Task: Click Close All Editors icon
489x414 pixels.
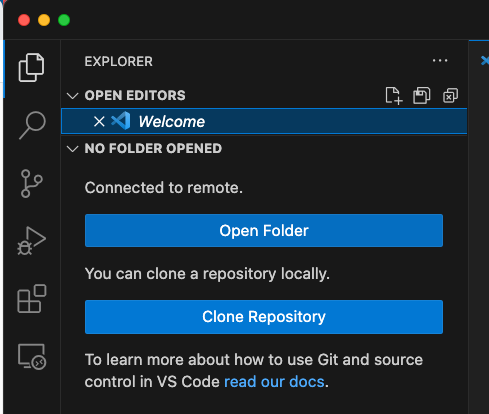Action: [450, 96]
